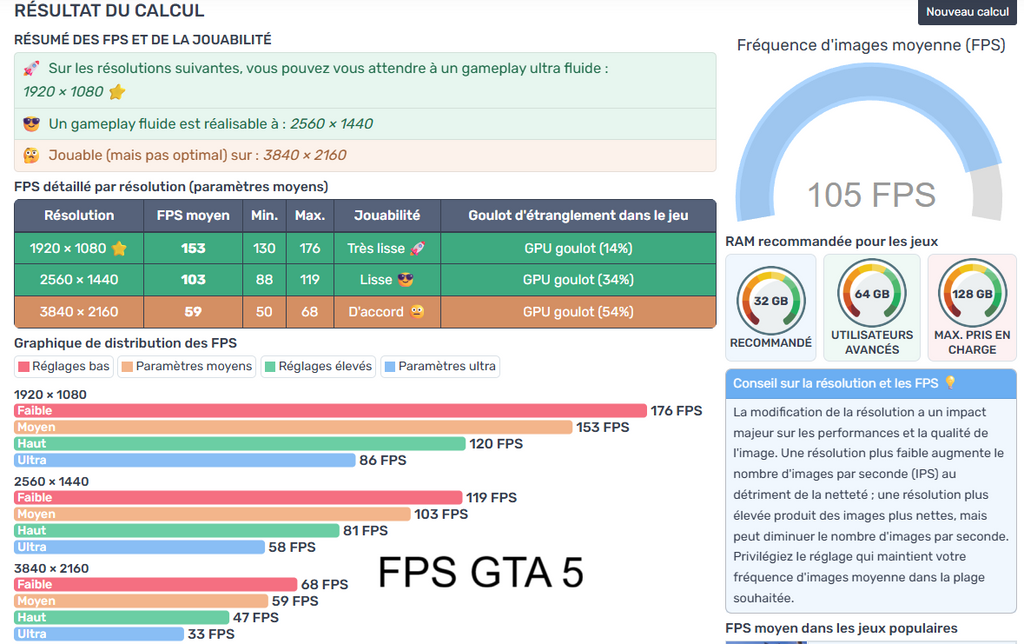
Task: Select the Résolution column header
Action: 79,215
